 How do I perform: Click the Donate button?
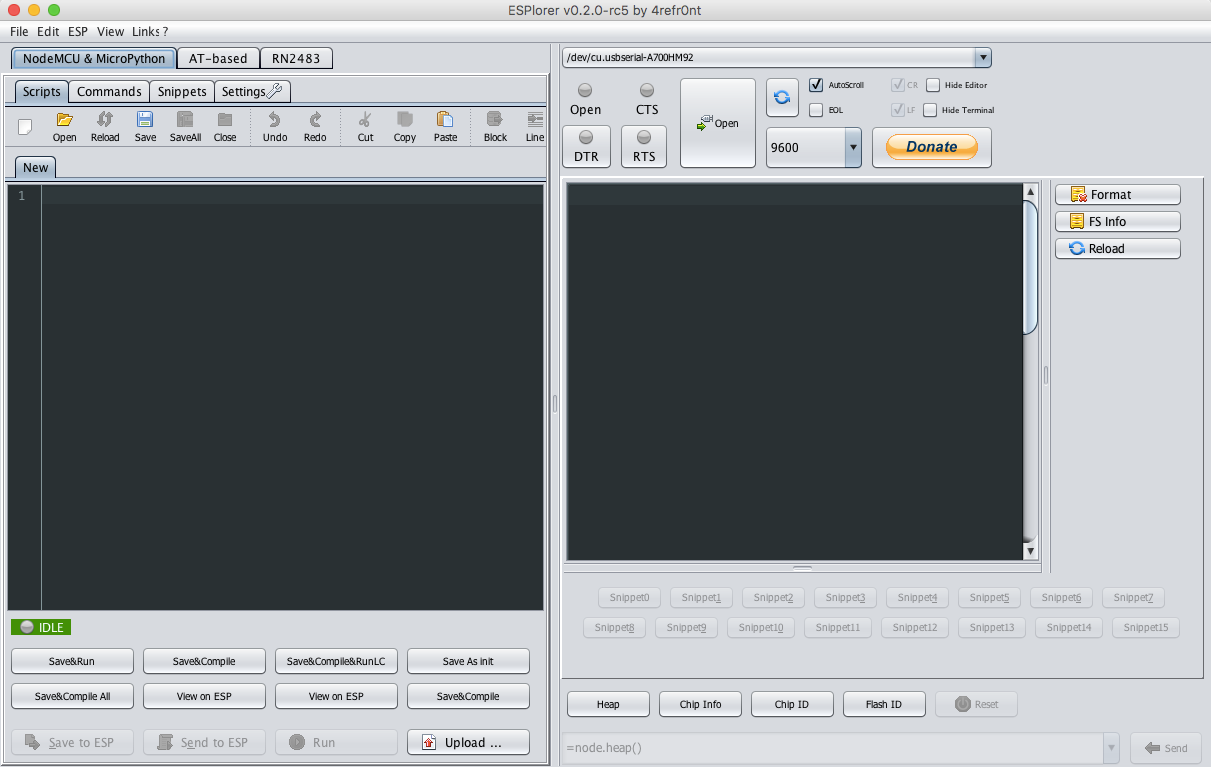click(x=932, y=147)
